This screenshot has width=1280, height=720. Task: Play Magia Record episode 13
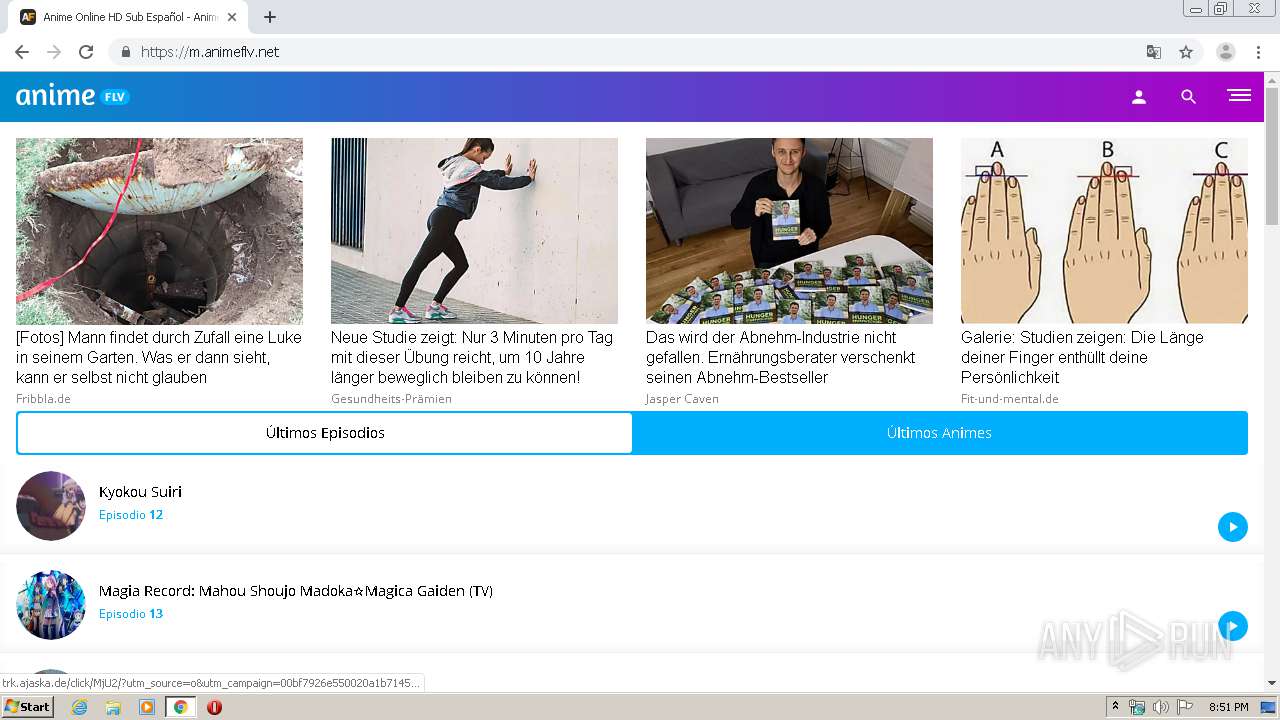1232,626
